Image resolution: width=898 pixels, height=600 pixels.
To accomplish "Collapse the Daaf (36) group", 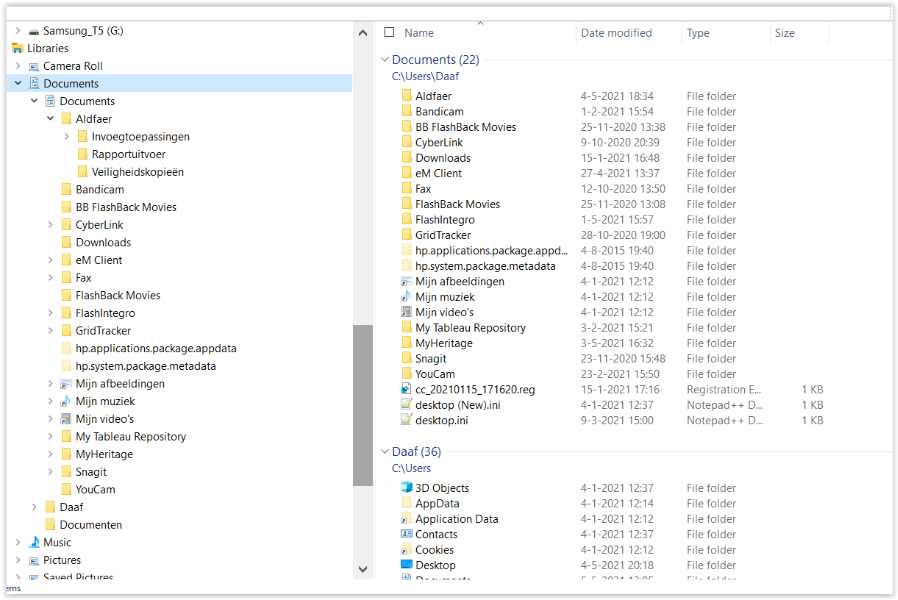I will pyautogui.click(x=385, y=452).
